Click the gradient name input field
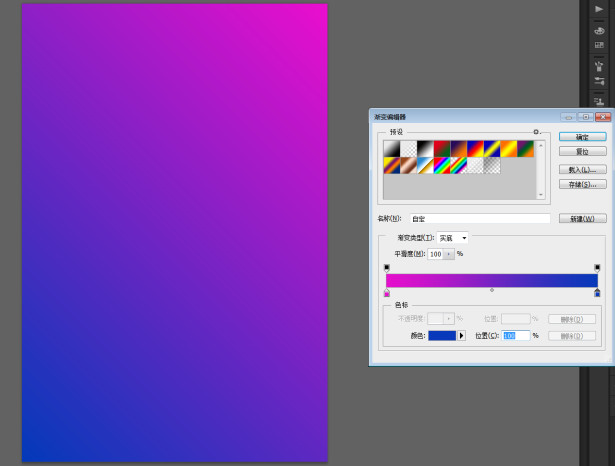615x466 pixels. click(x=478, y=218)
